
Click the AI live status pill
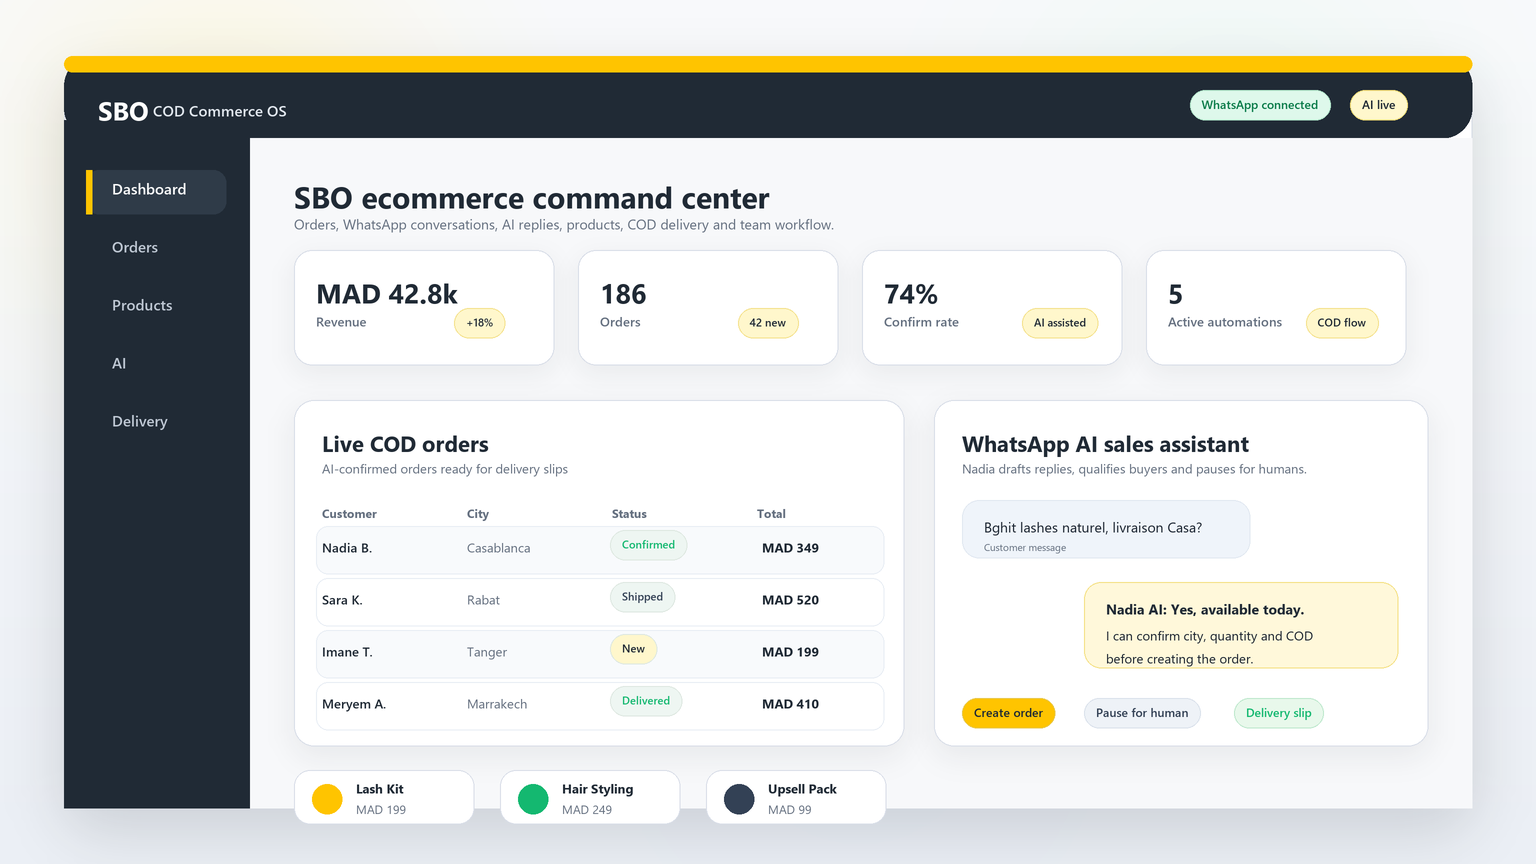coord(1378,105)
